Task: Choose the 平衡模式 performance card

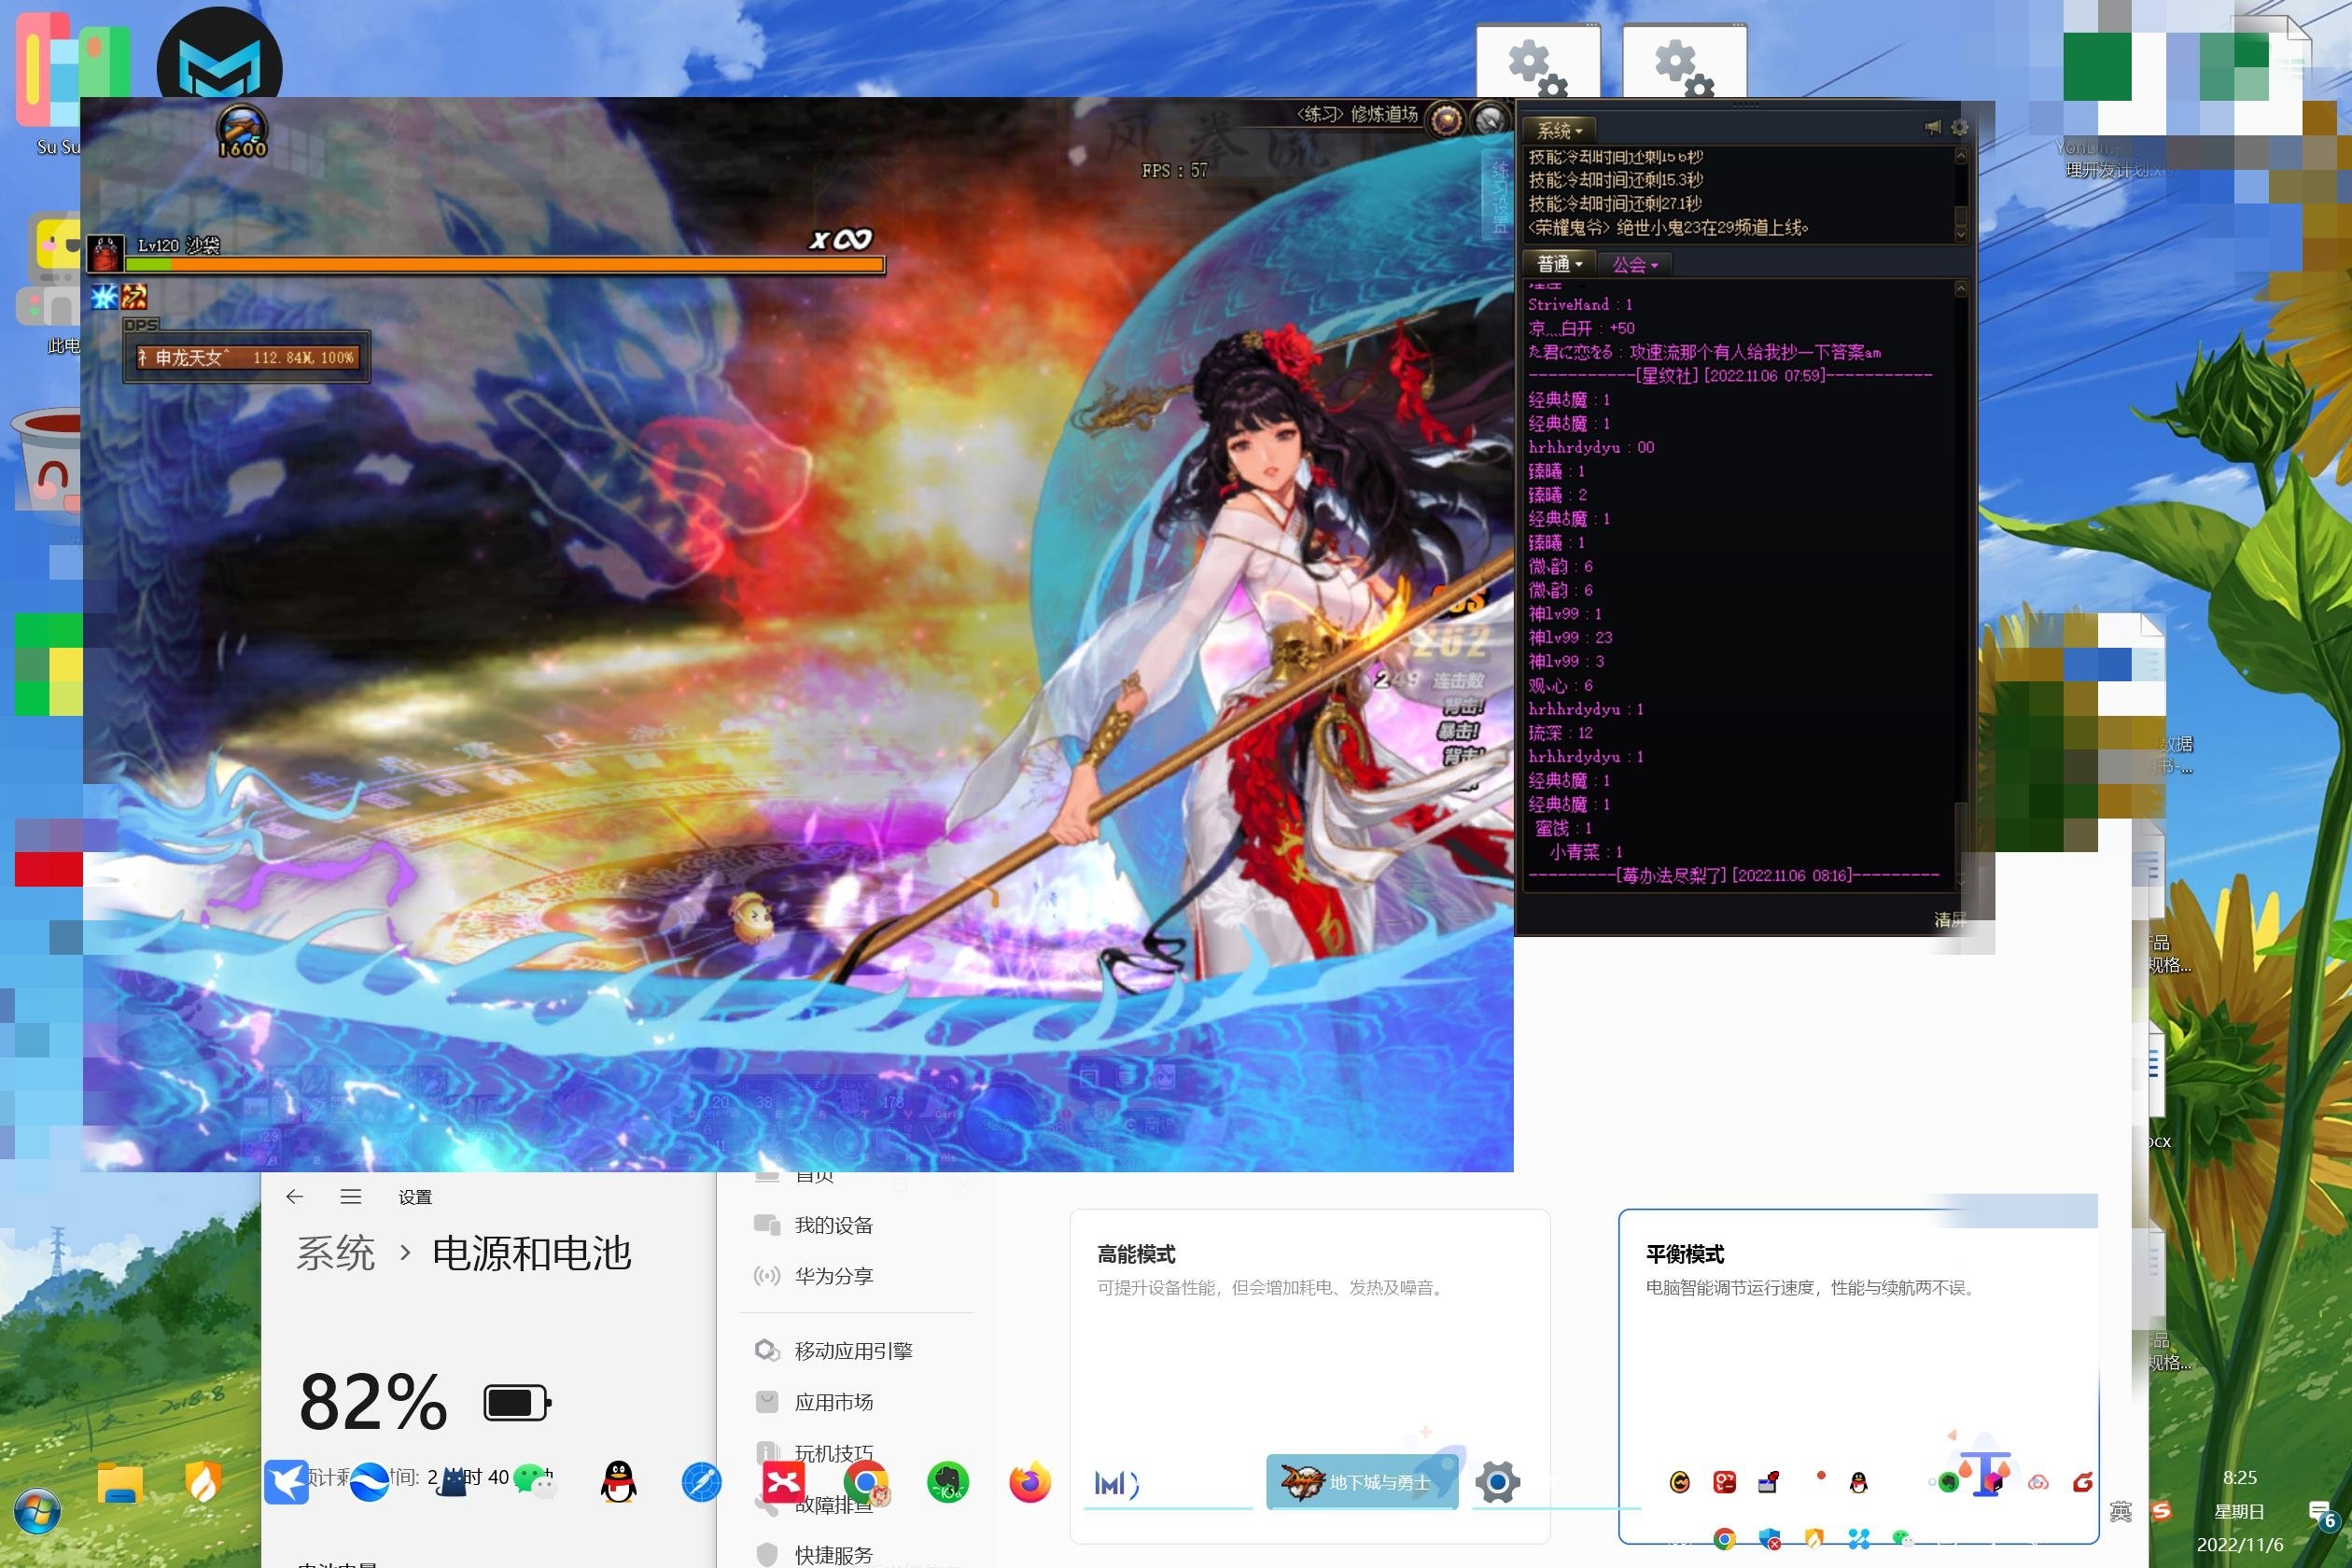Action: coord(1858,1376)
